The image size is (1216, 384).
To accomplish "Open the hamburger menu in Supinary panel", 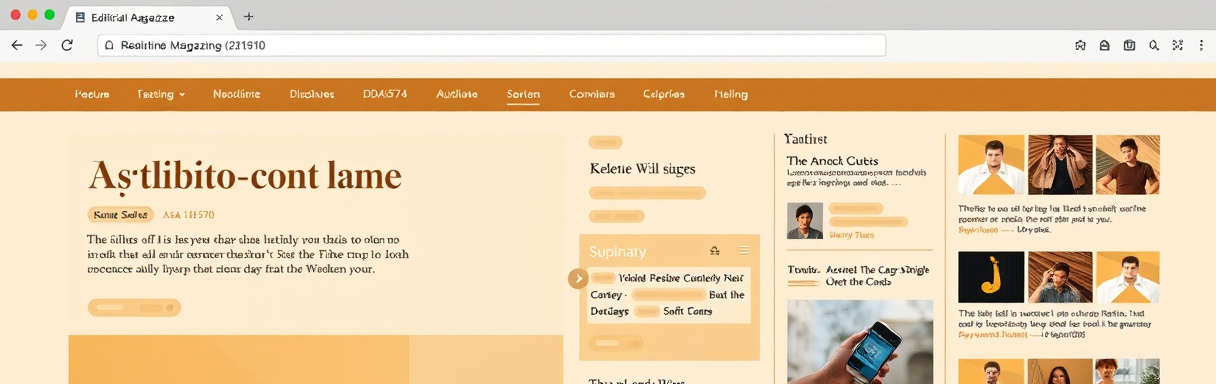I will (743, 251).
